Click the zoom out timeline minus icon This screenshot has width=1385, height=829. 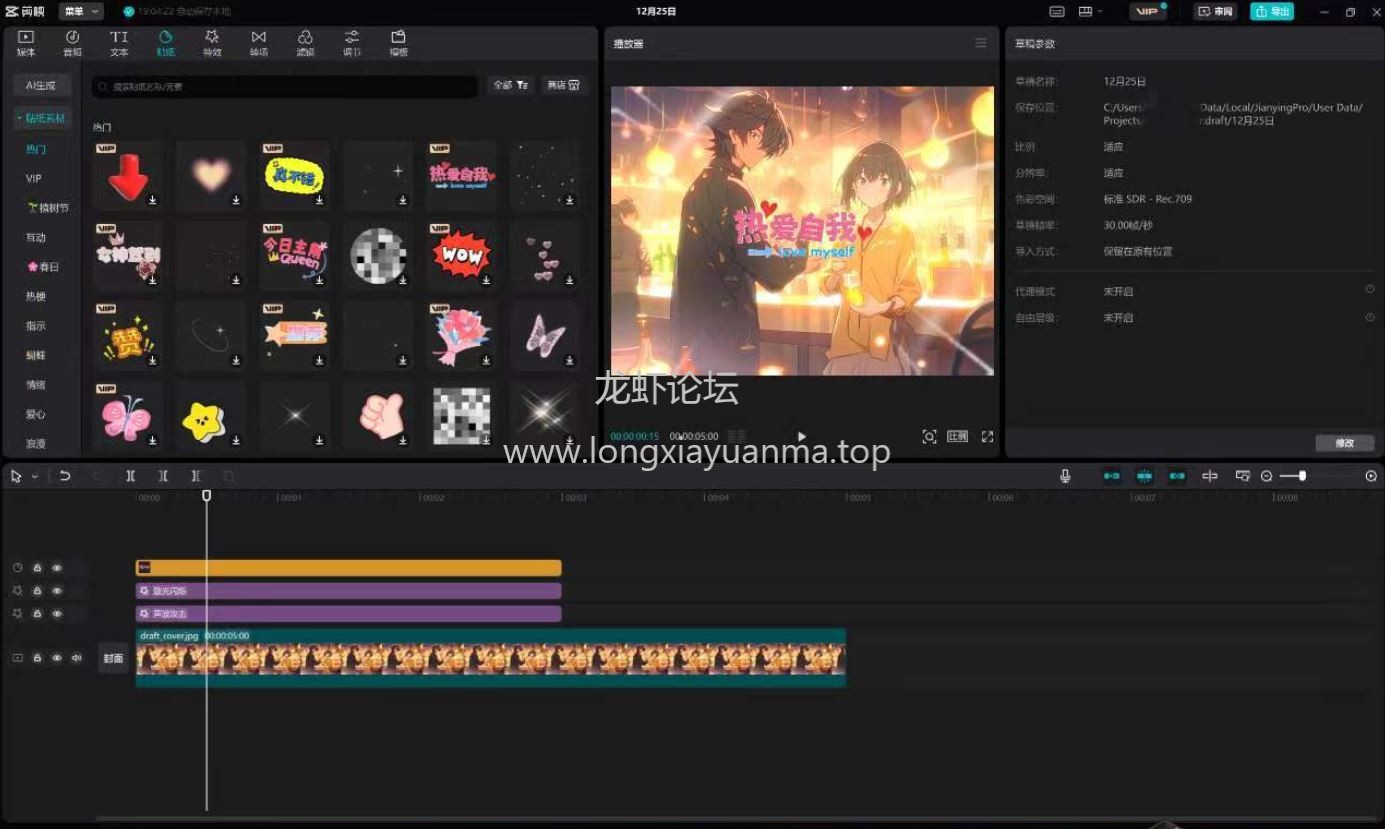(1267, 476)
